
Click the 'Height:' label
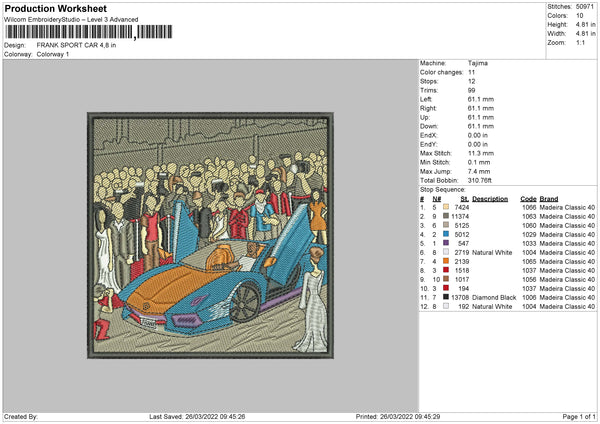click(x=557, y=24)
